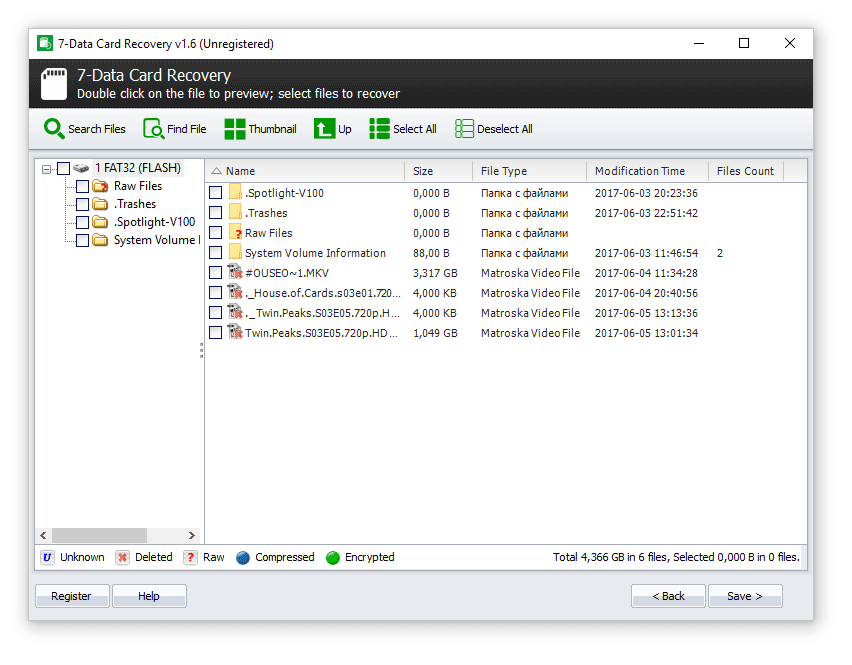The image size is (852, 665).
Task: Click the ._Twin.Peaks 4,000 KB file icon
Action: tap(235, 312)
